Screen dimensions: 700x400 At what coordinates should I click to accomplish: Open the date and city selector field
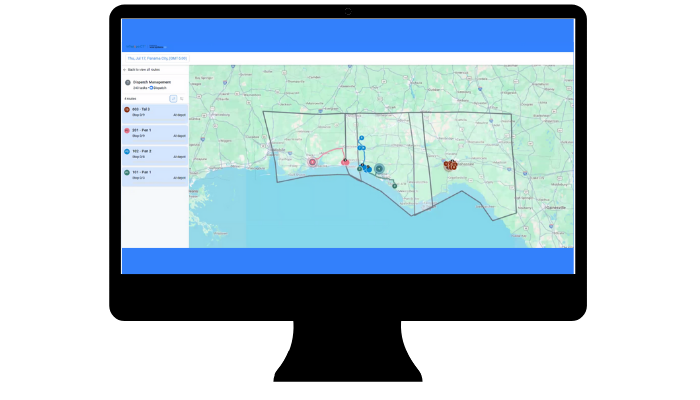(157, 58)
